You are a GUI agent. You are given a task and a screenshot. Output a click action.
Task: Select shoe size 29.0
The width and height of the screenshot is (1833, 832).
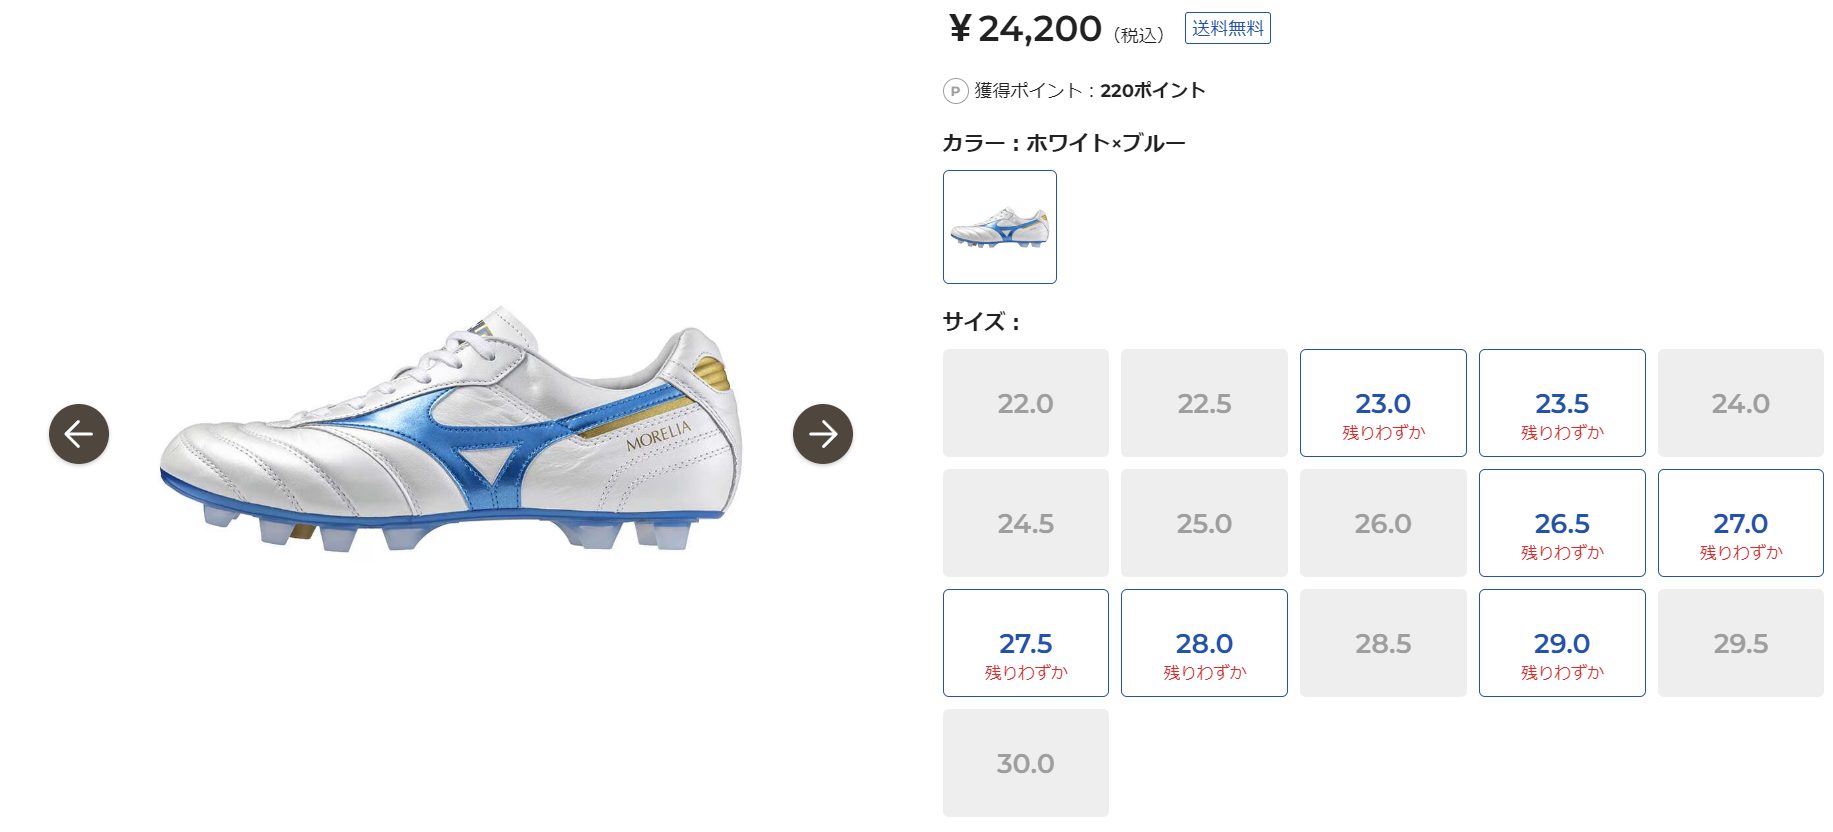1561,642
